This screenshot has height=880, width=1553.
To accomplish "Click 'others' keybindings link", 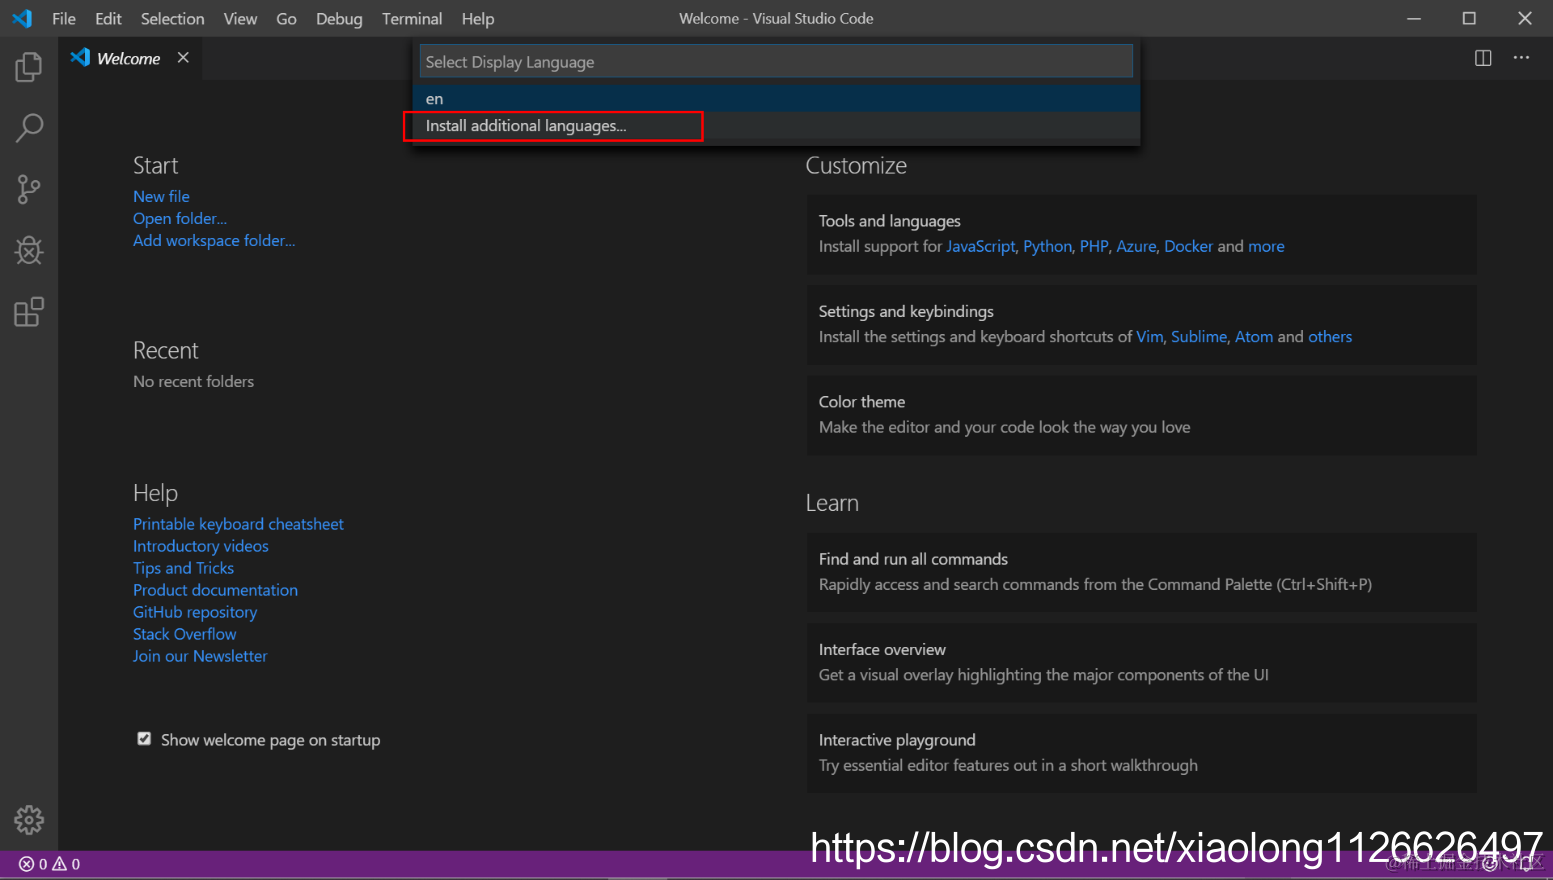I will point(1330,337).
